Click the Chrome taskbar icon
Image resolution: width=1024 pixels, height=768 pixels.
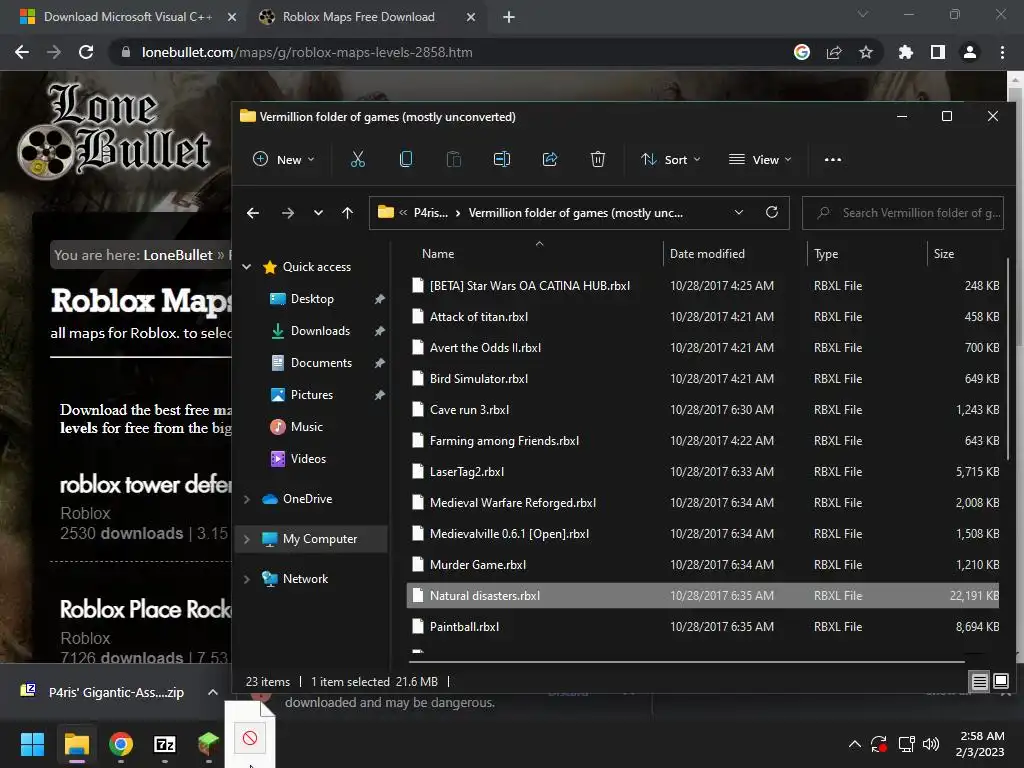pyautogui.click(x=121, y=744)
